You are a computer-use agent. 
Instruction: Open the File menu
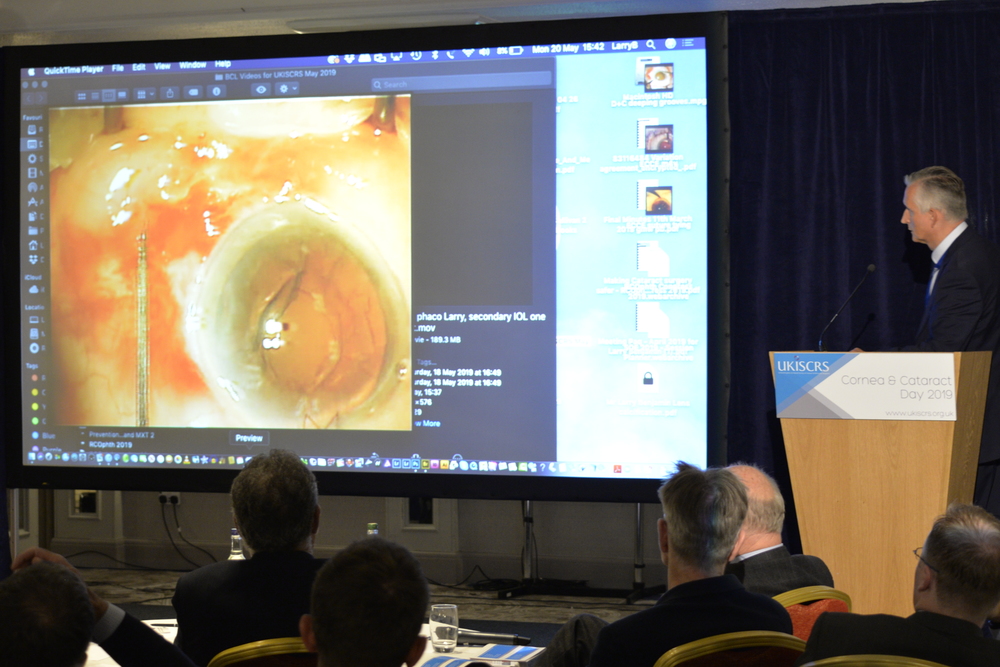click(118, 68)
